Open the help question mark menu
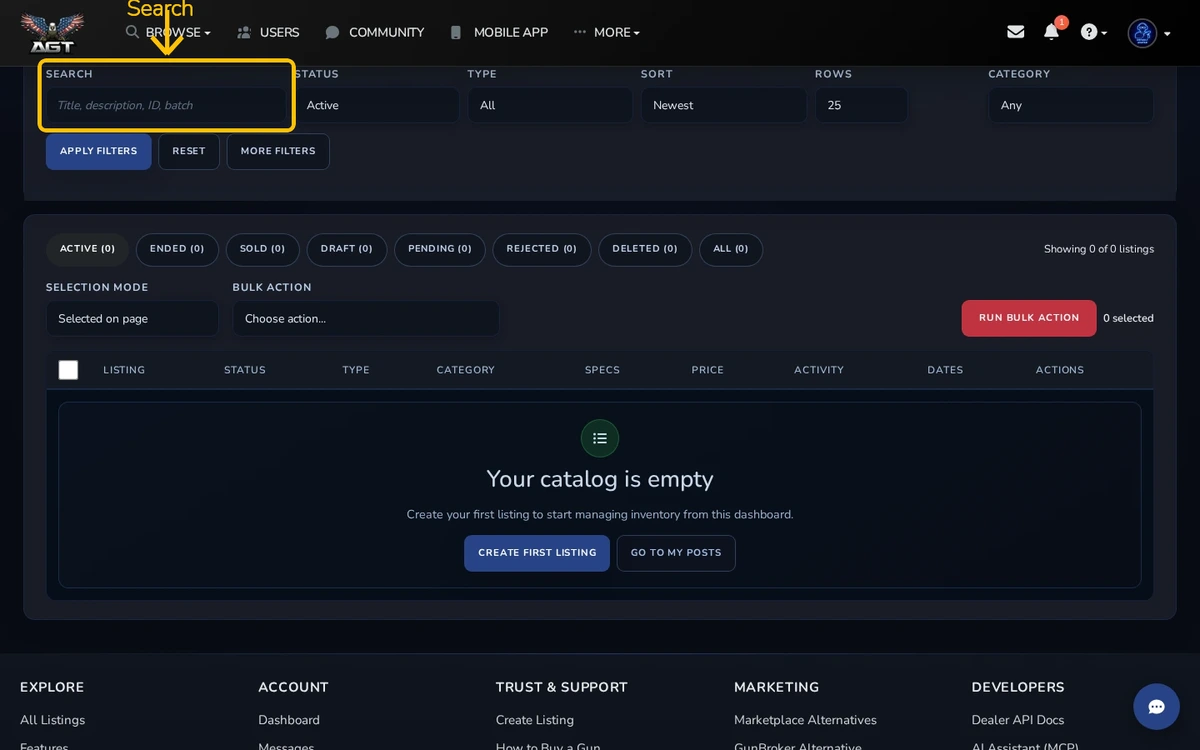The image size is (1200, 750). point(1094,32)
